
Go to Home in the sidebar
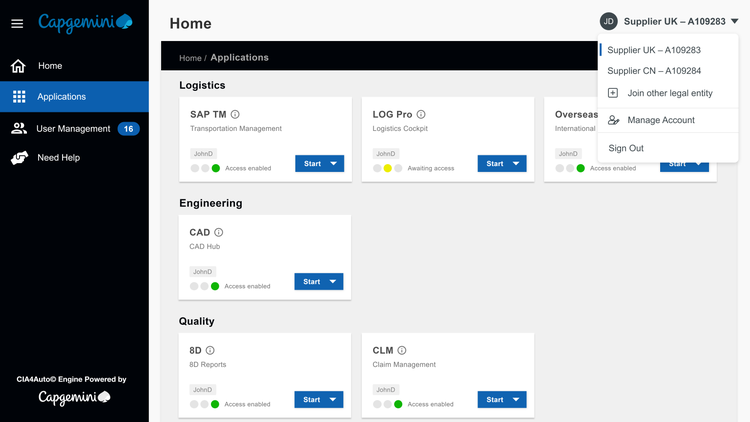point(74,66)
